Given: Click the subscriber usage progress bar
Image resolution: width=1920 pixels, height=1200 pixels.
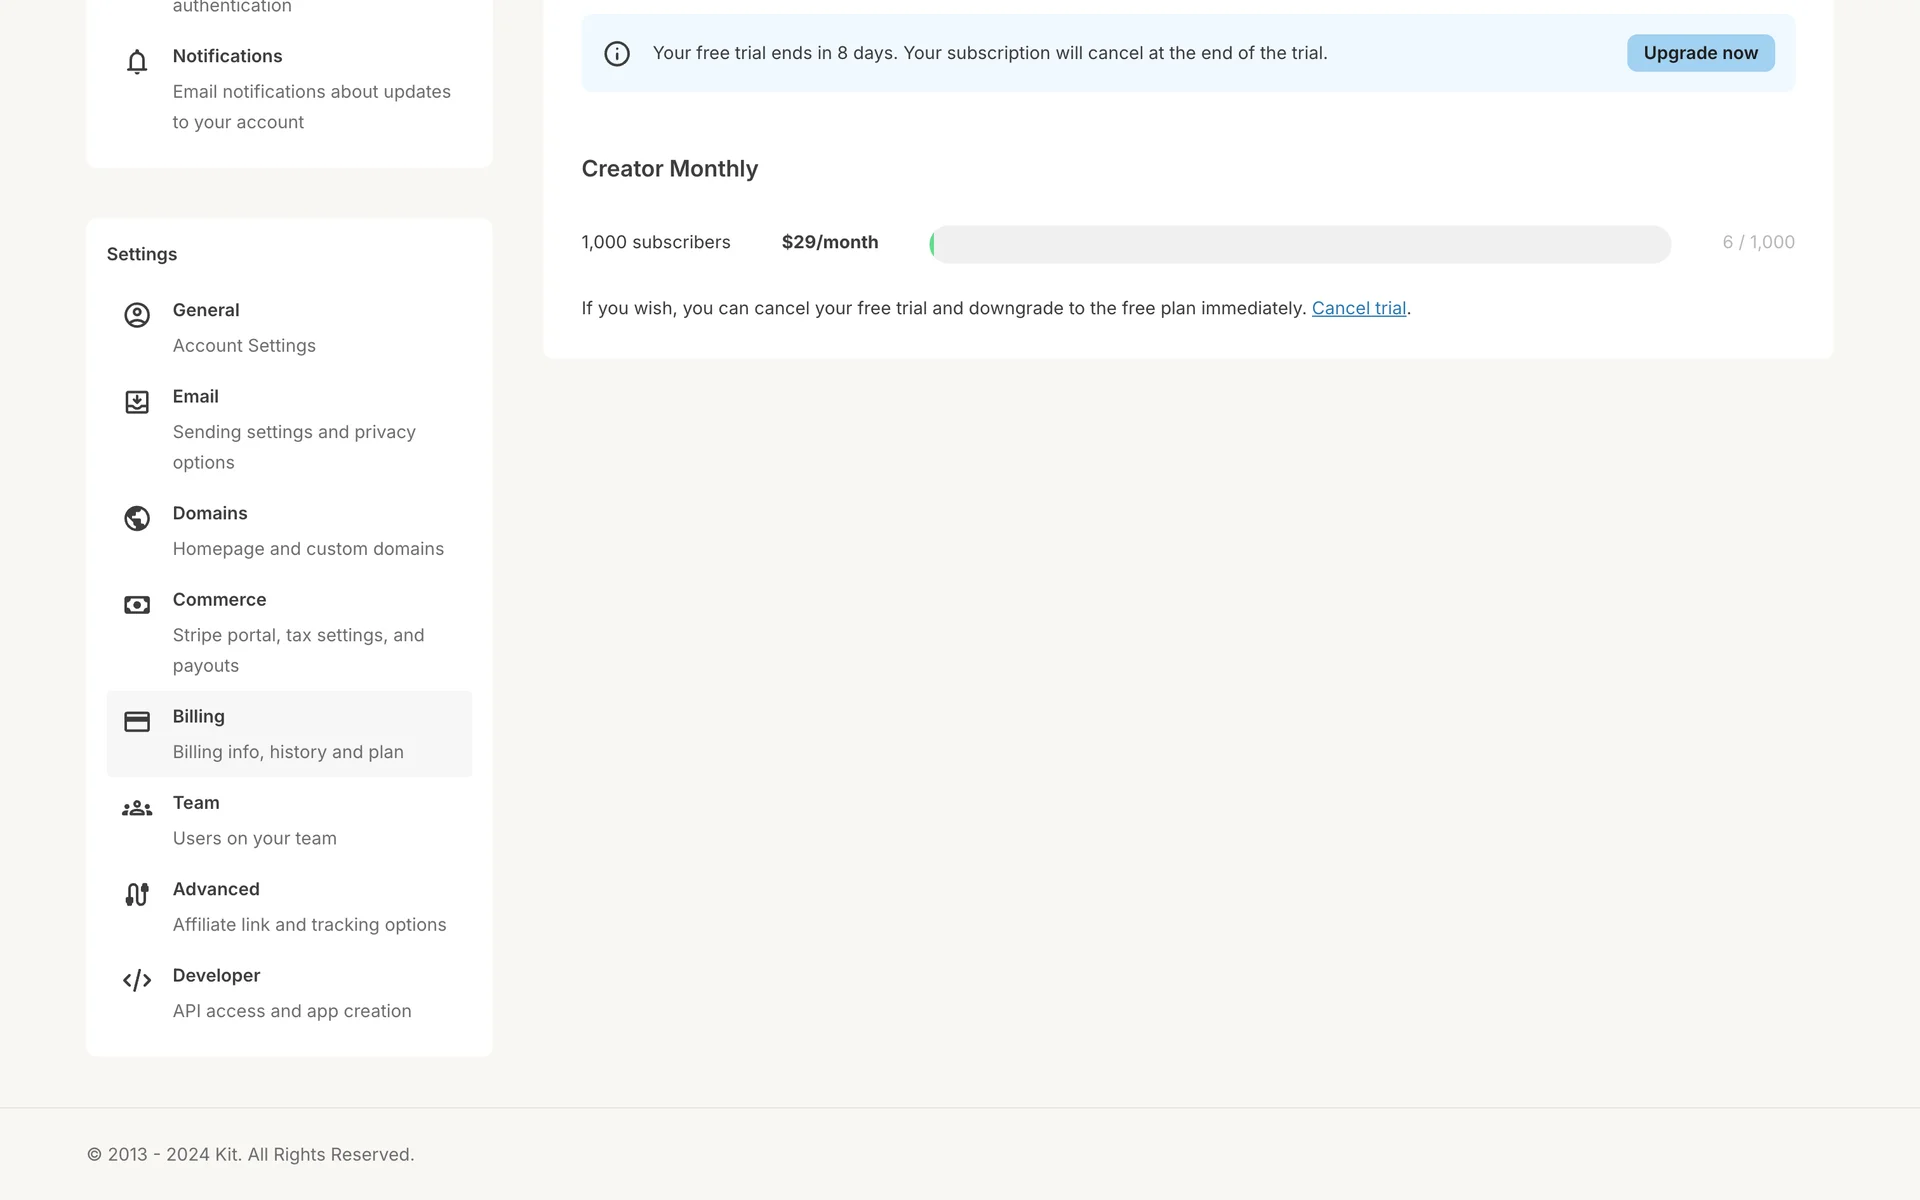Looking at the screenshot, I should point(1299,244).
